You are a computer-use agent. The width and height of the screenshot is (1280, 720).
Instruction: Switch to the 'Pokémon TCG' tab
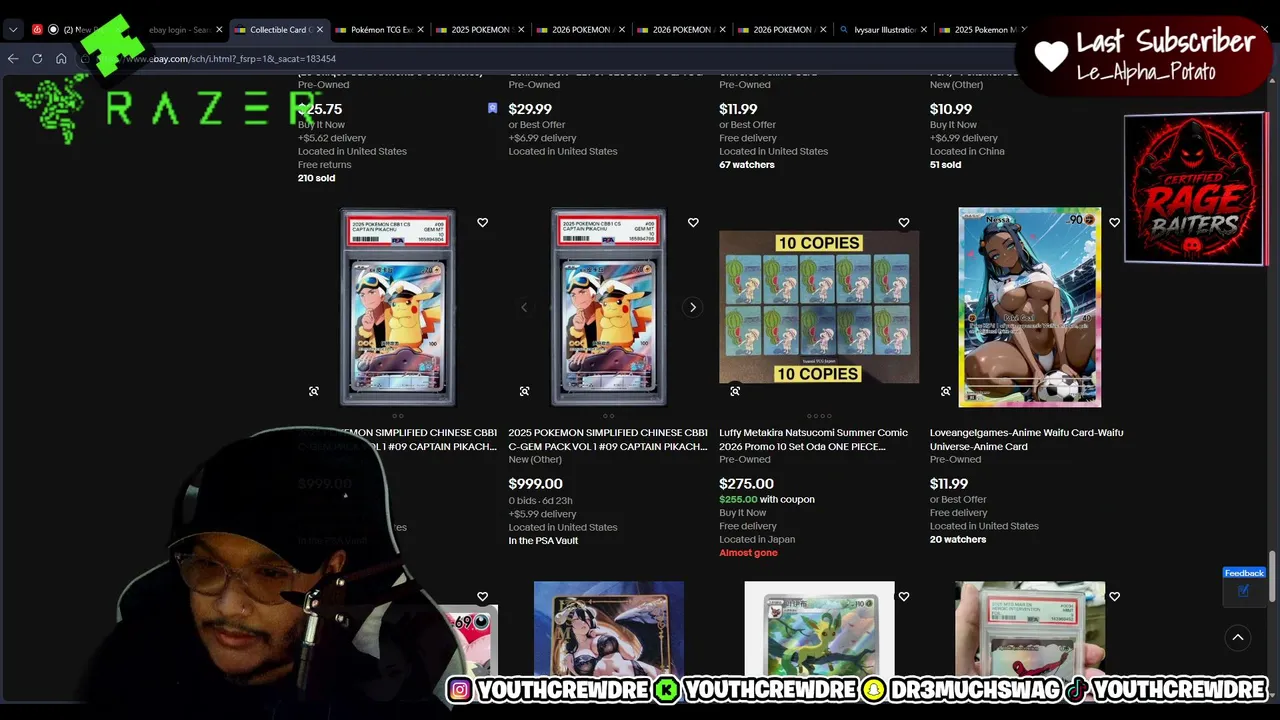[x=379, y=30]
